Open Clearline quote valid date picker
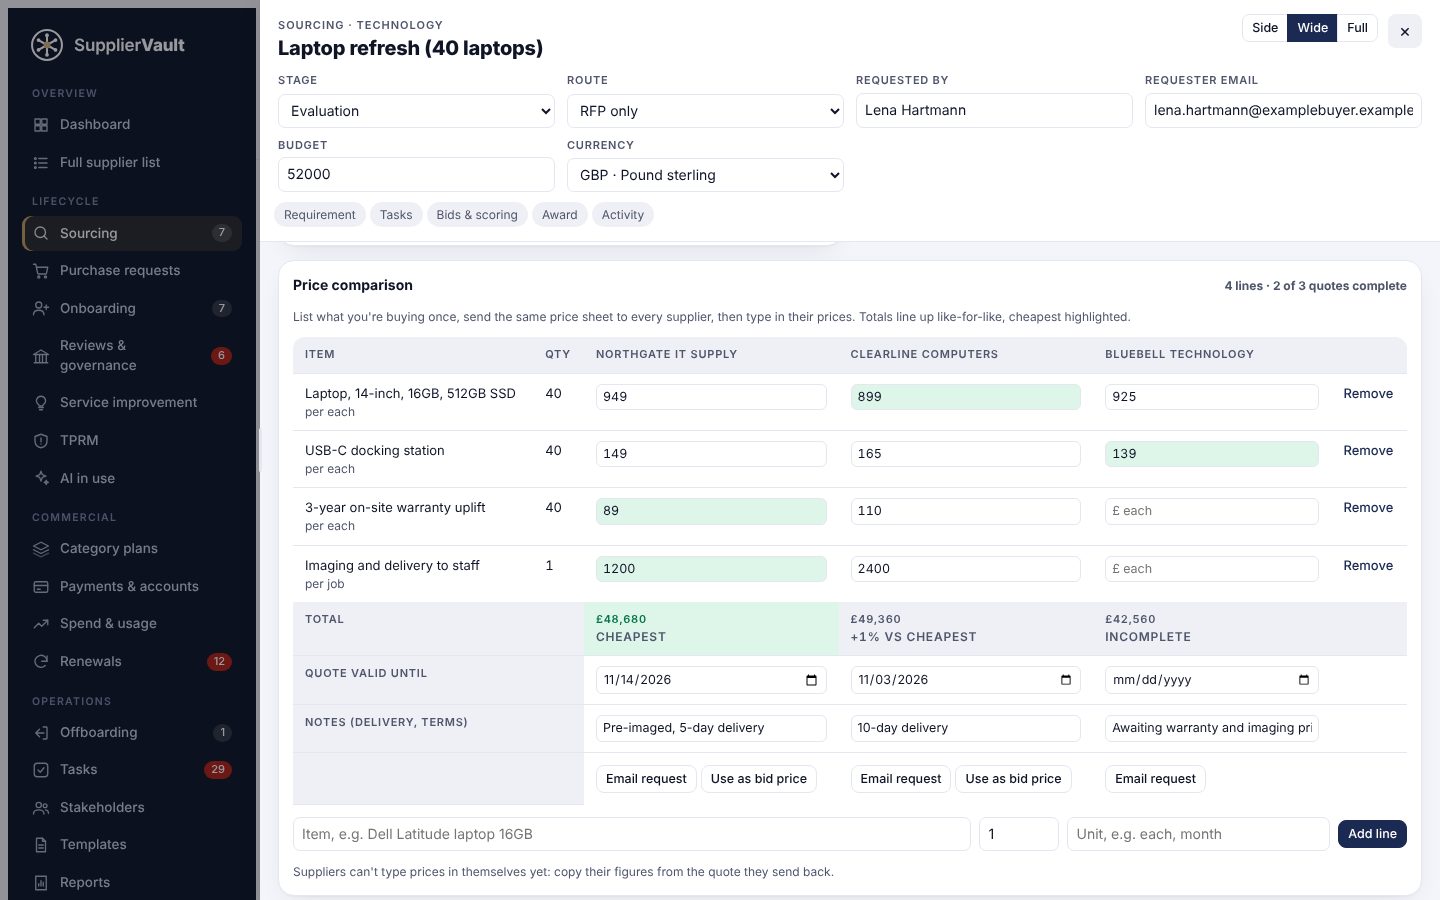1440x900 pixels. click(x=1065, y=680)
